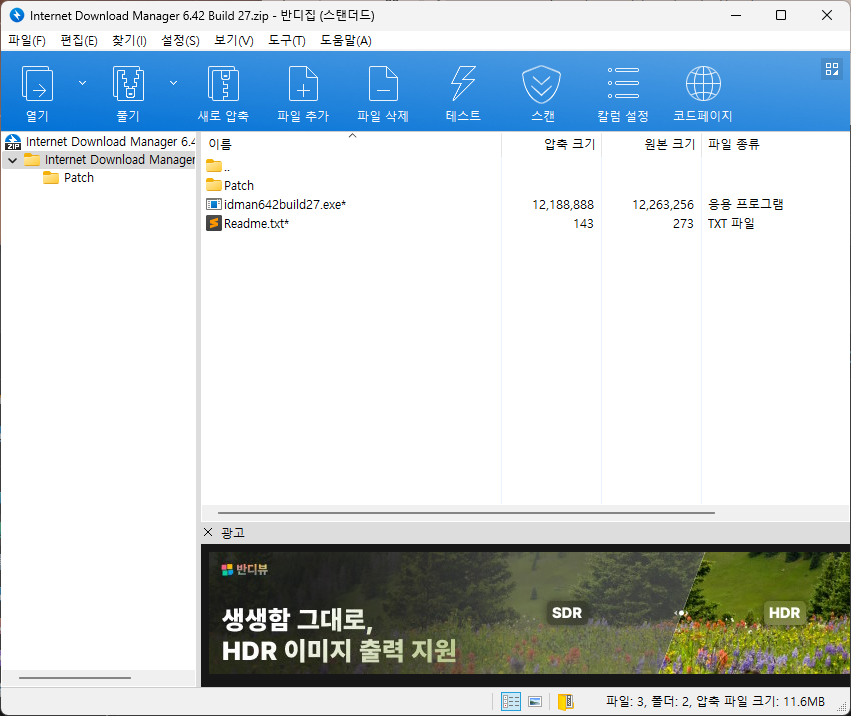Open the 설정(S) menu
This screenshot has height=716, width=851.
tap(180, 41)
